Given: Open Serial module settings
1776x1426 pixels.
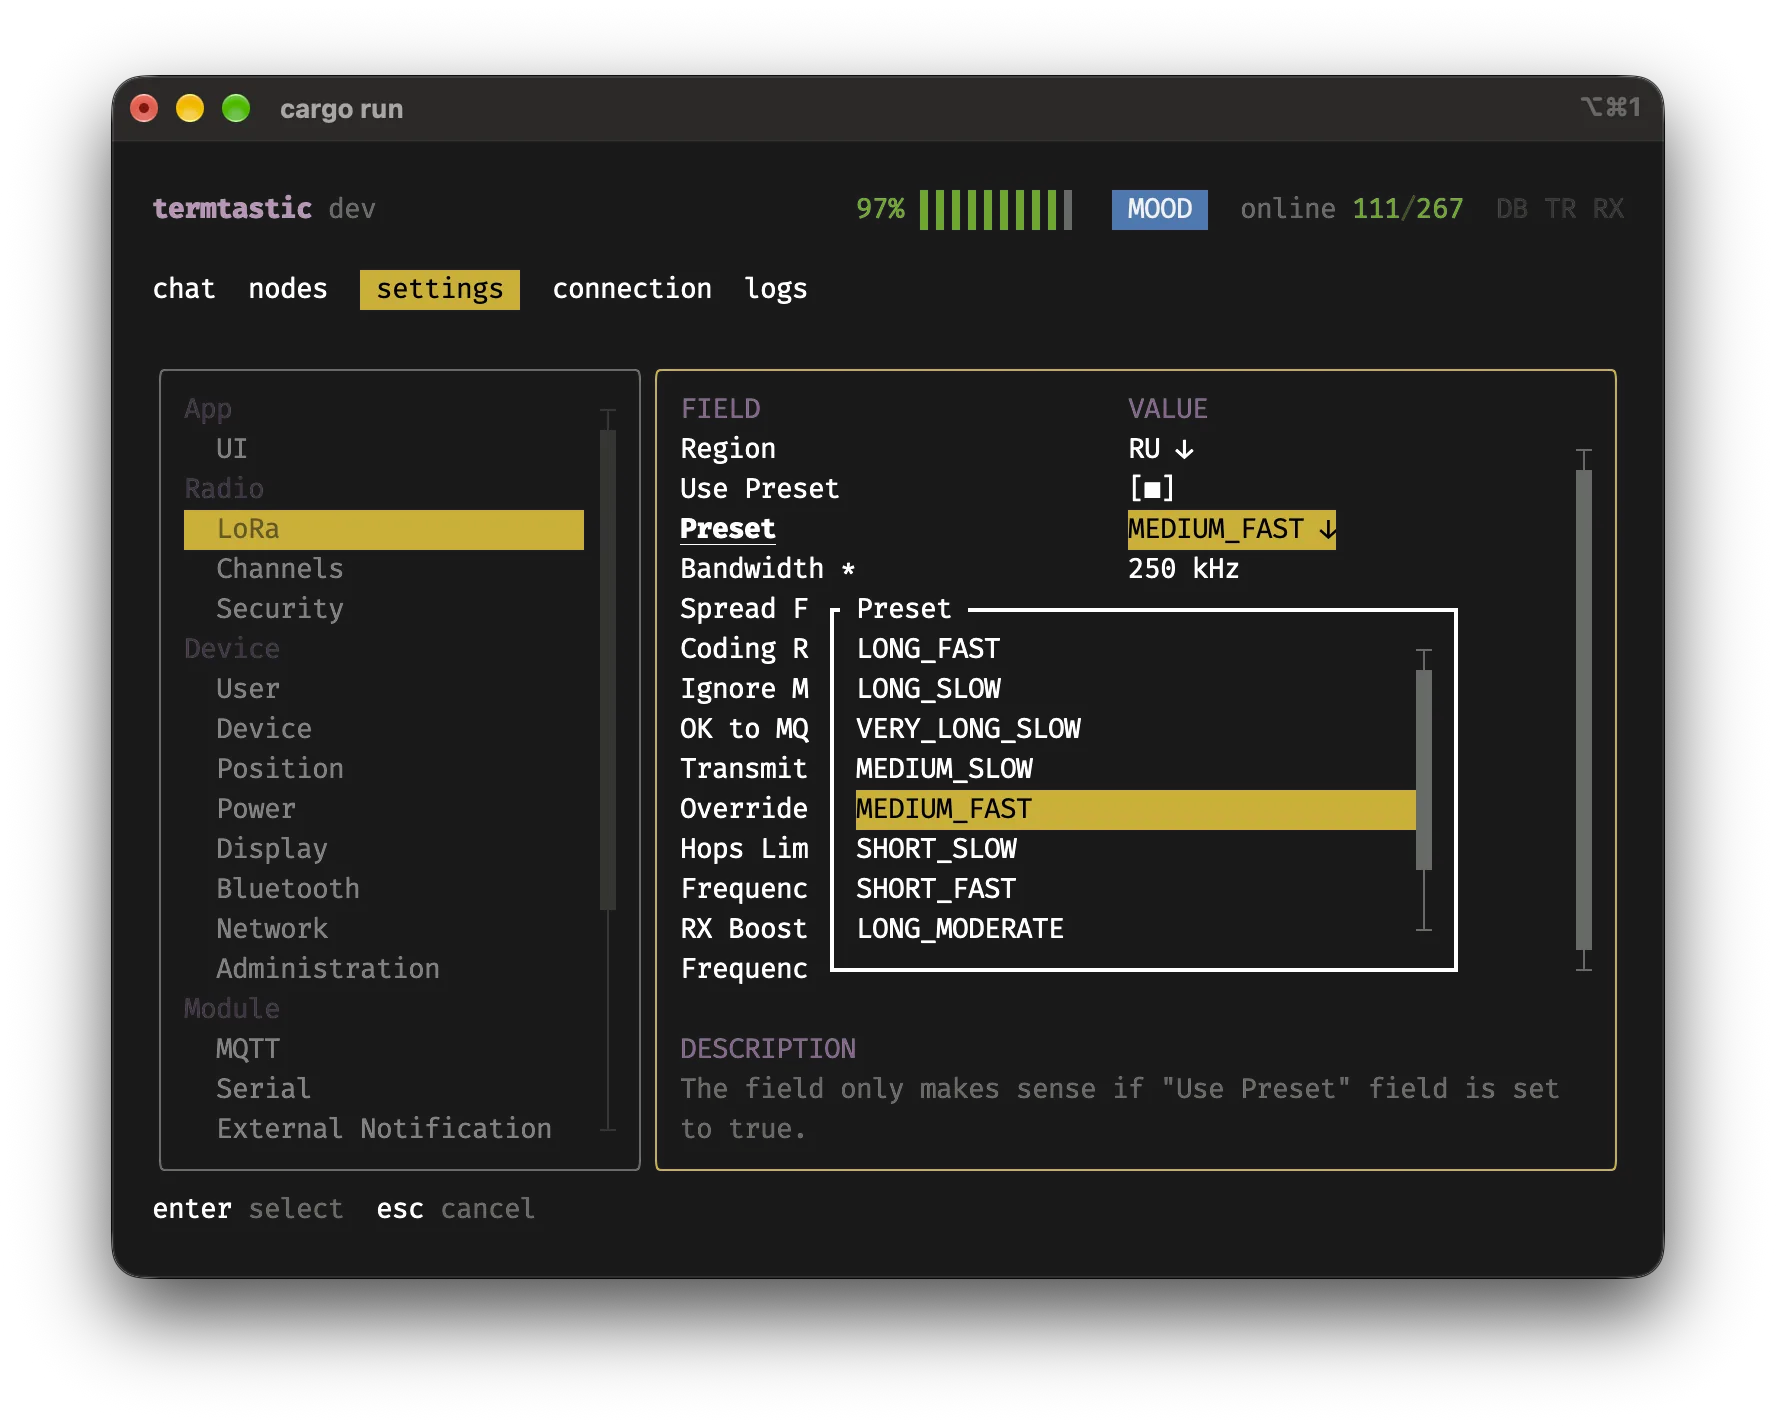Looking at the screenshot, I should click(x=264, y=1089).
